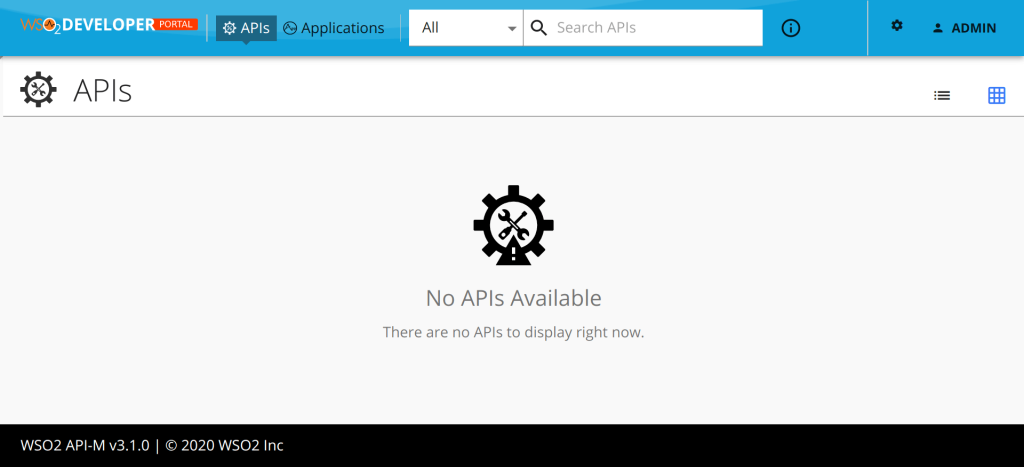Click the gear-wrench icon beside the APIs heading
1024x467 pixels.
click(38, 90)
